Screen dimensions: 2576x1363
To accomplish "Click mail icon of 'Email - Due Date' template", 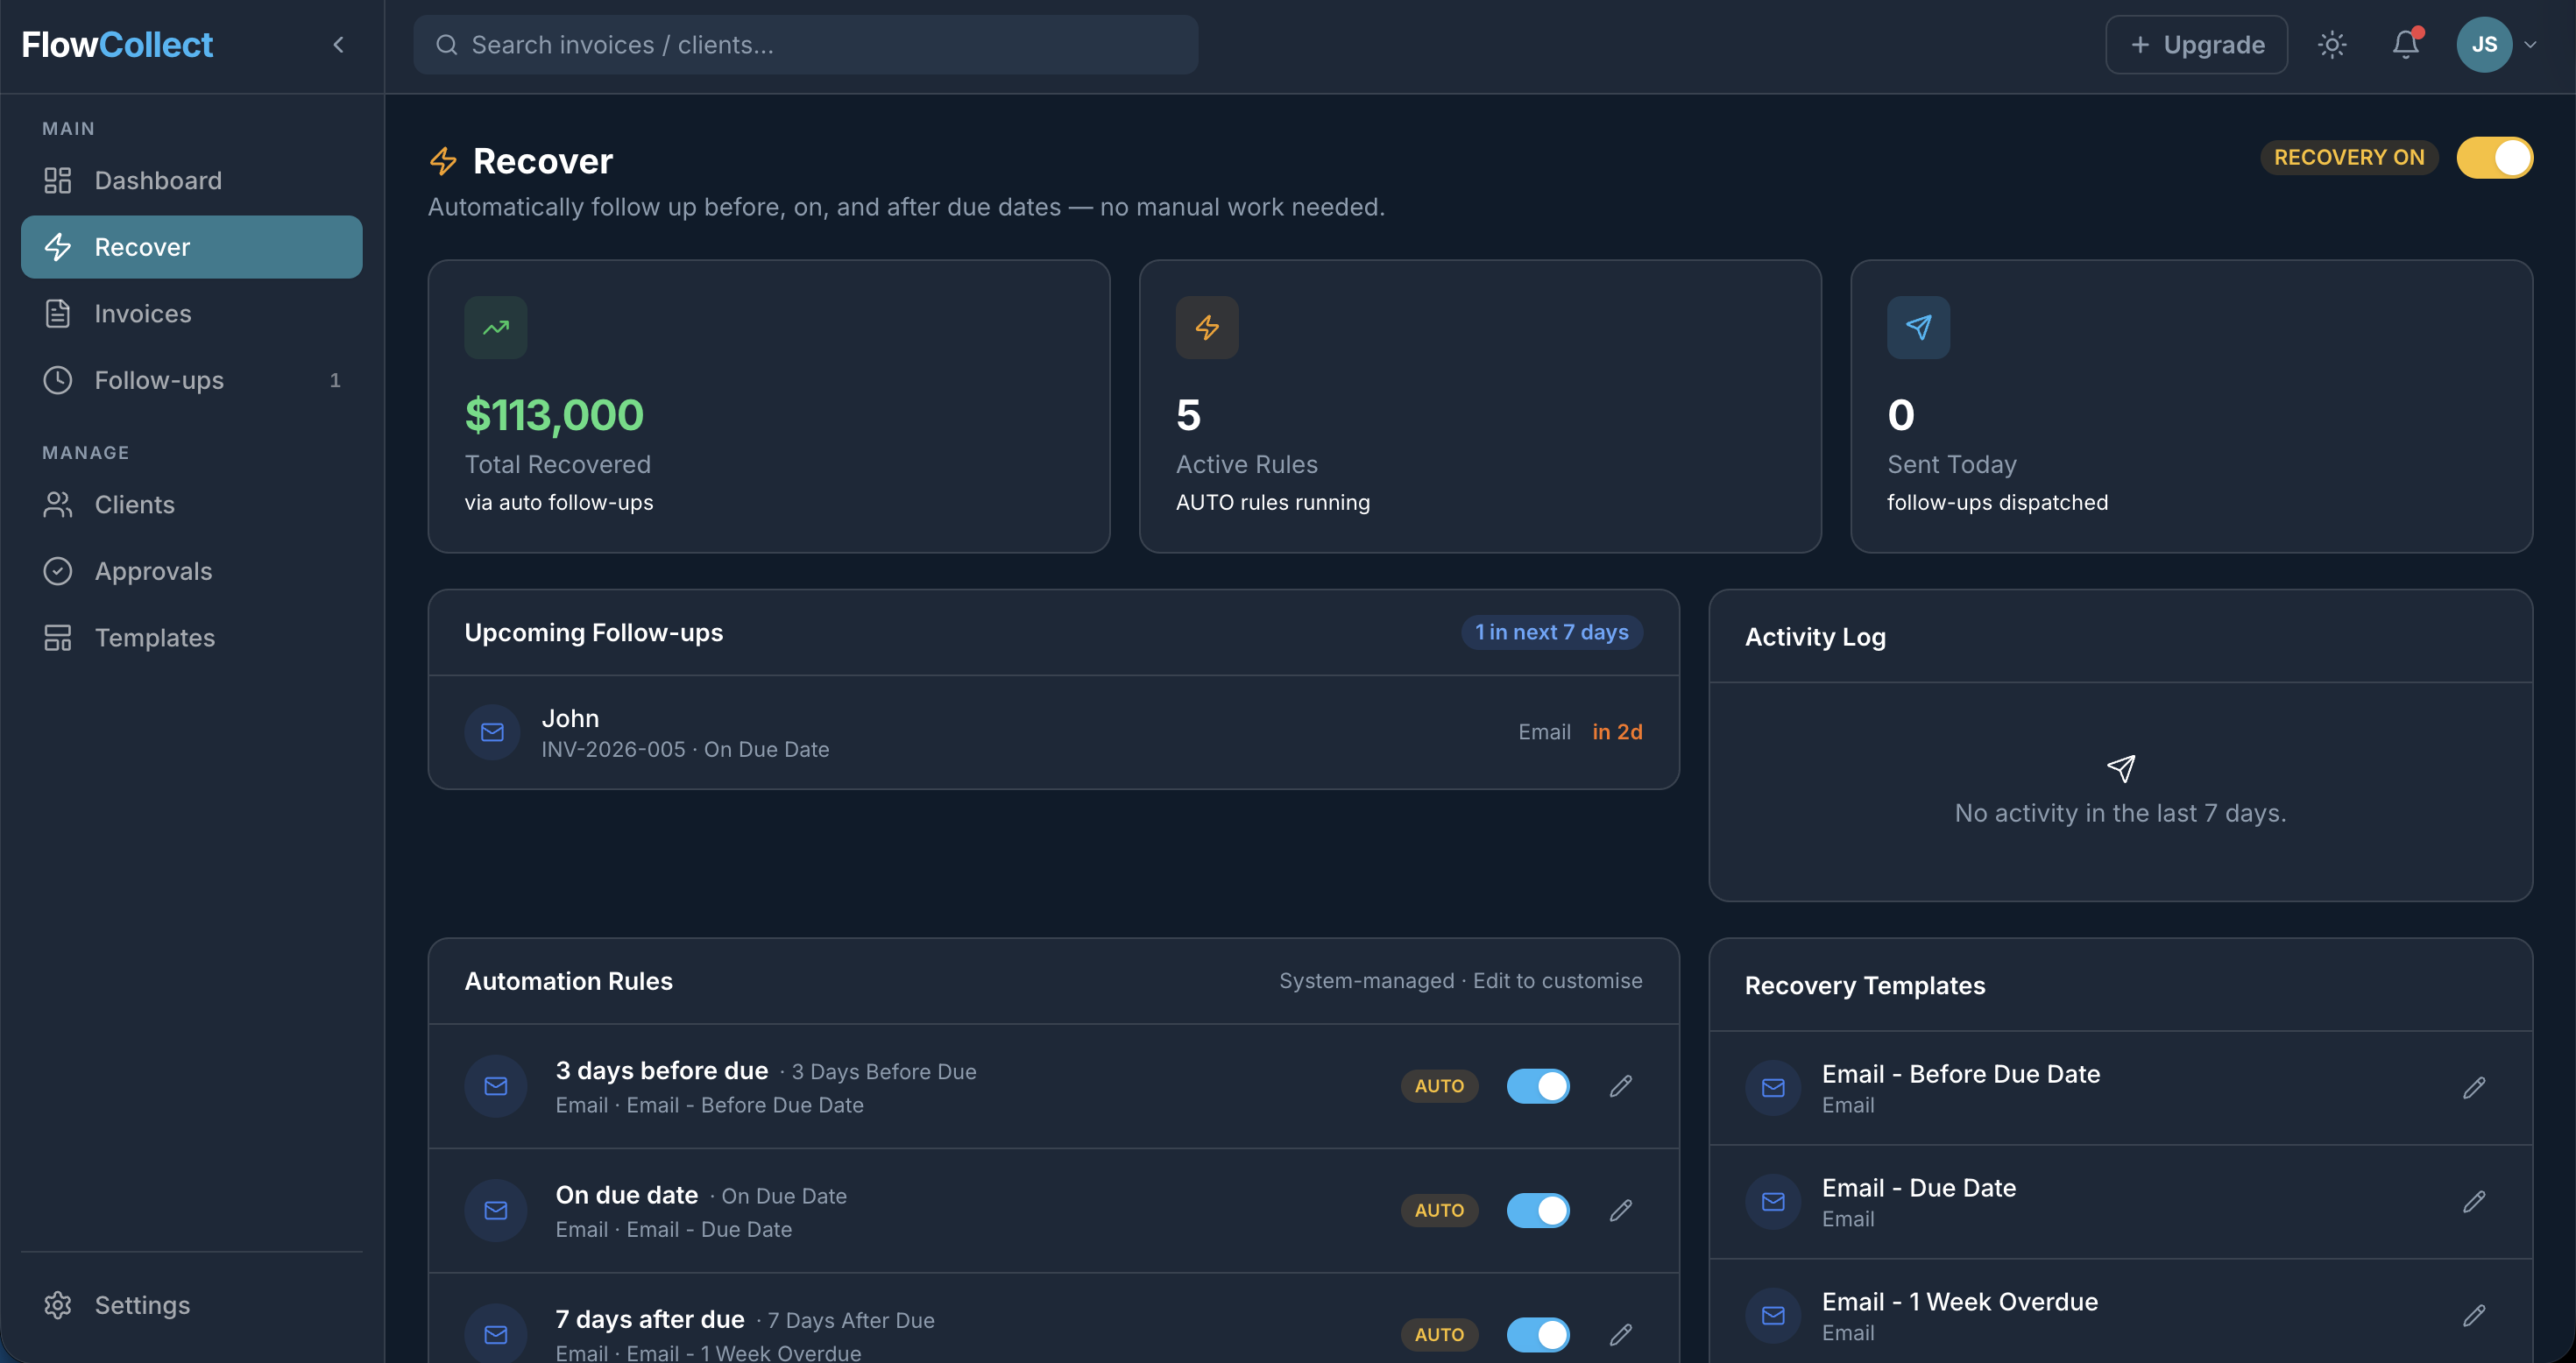I will click(x=1773, y=1202).
